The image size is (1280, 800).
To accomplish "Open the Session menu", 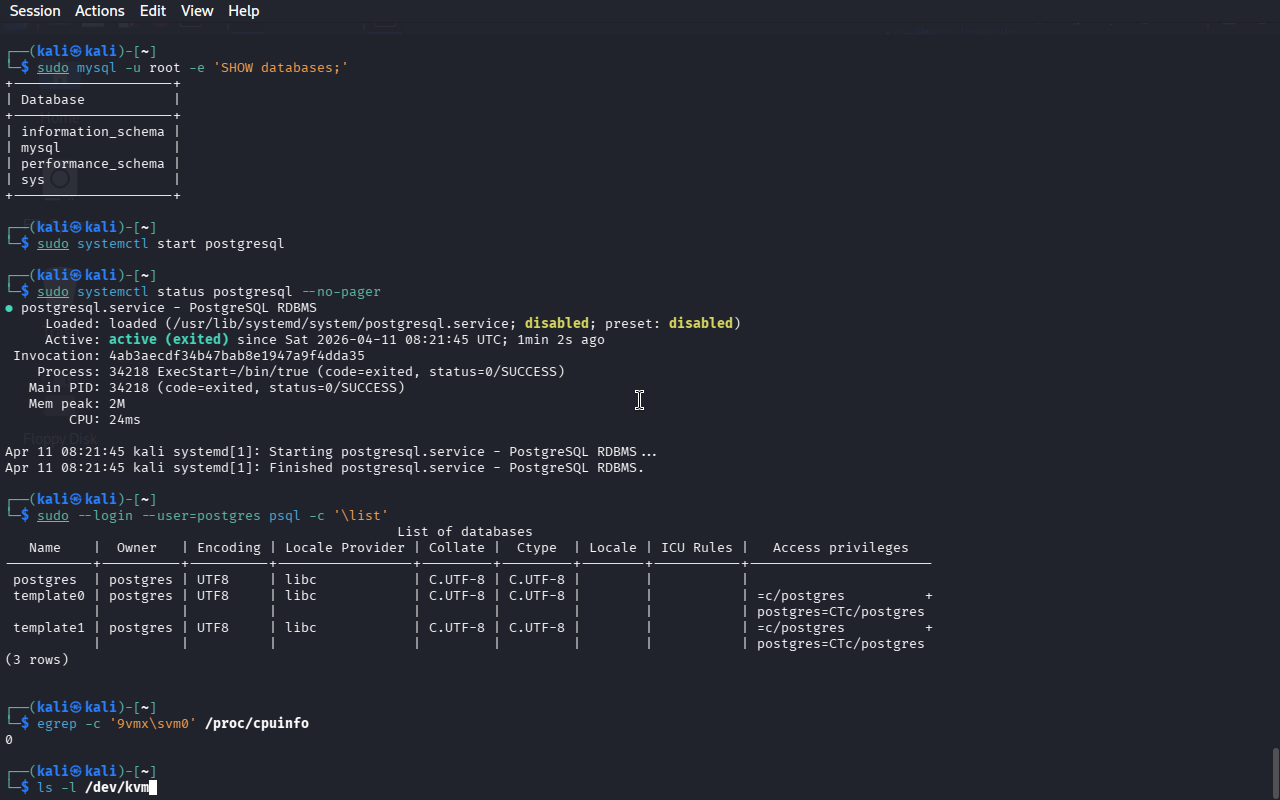I will click(35, 11).
